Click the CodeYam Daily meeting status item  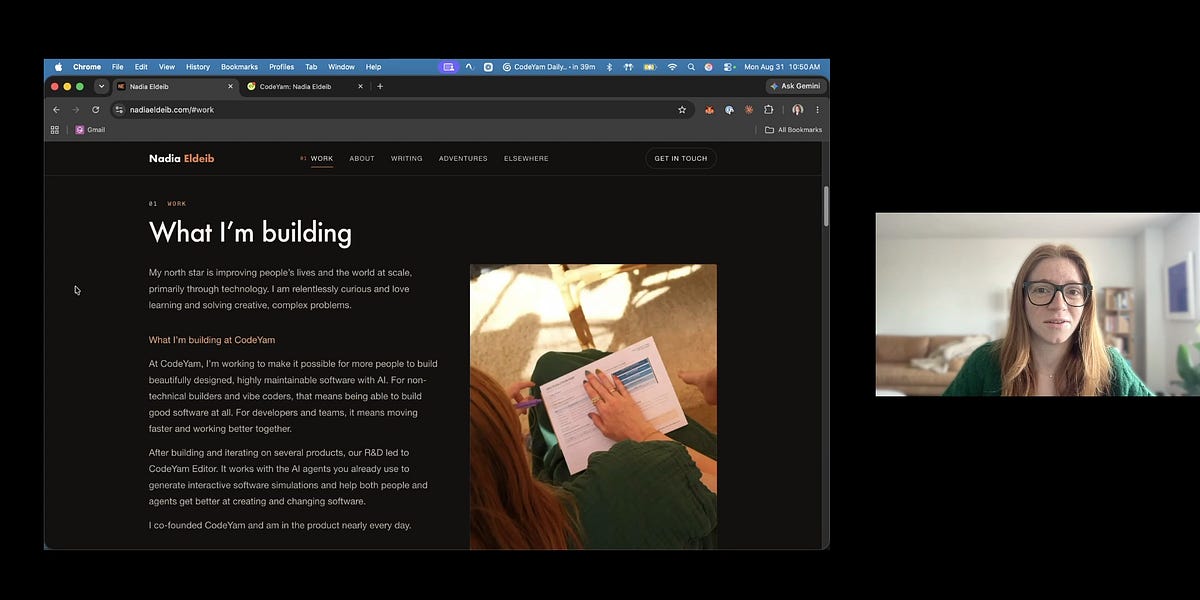[x=549, y=67]
